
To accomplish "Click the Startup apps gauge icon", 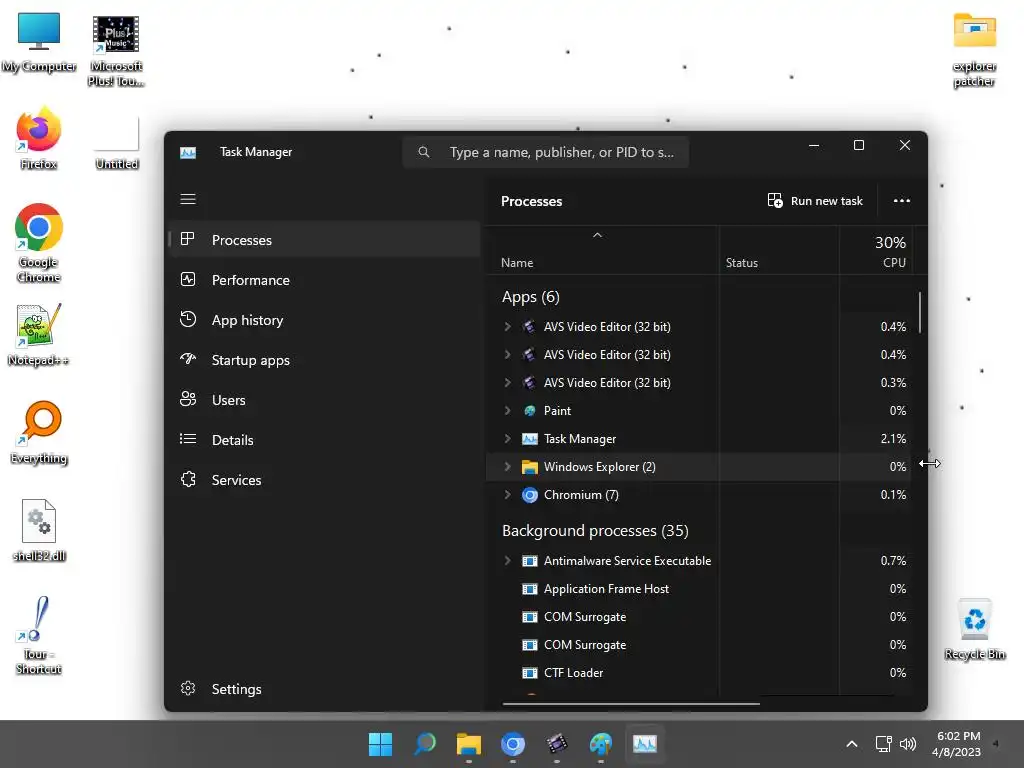I will [188, 359].
